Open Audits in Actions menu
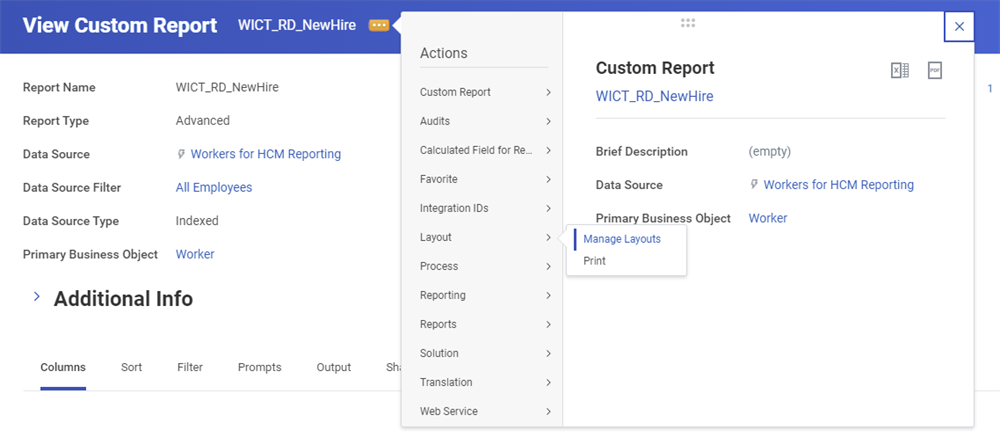 tap(434, 121)
